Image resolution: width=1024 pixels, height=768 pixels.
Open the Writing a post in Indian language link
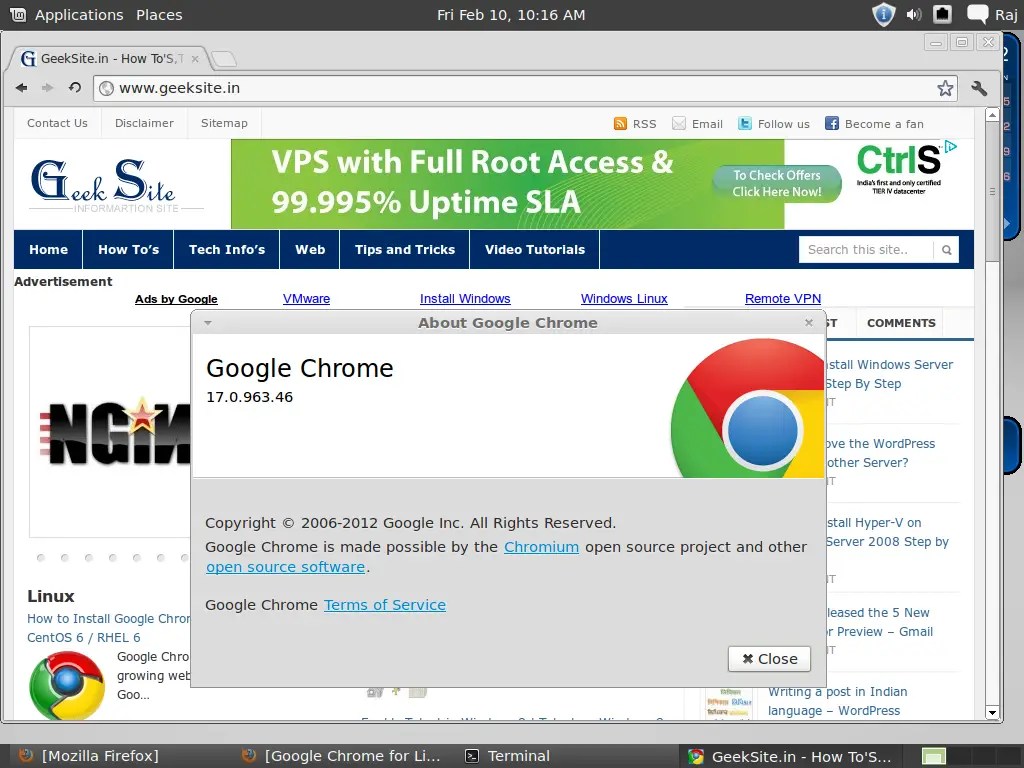837,701
